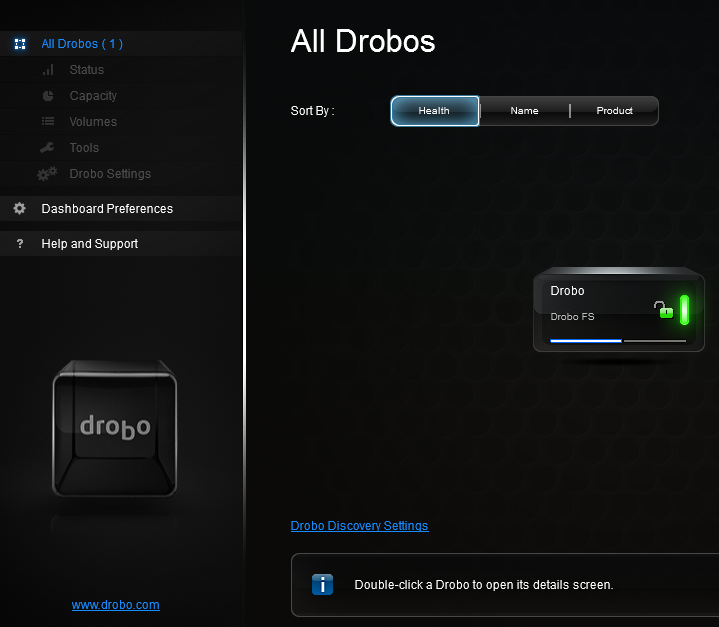Click the Drobo device name text
This screenshot has width=719, height=627.
coord(567,291)
